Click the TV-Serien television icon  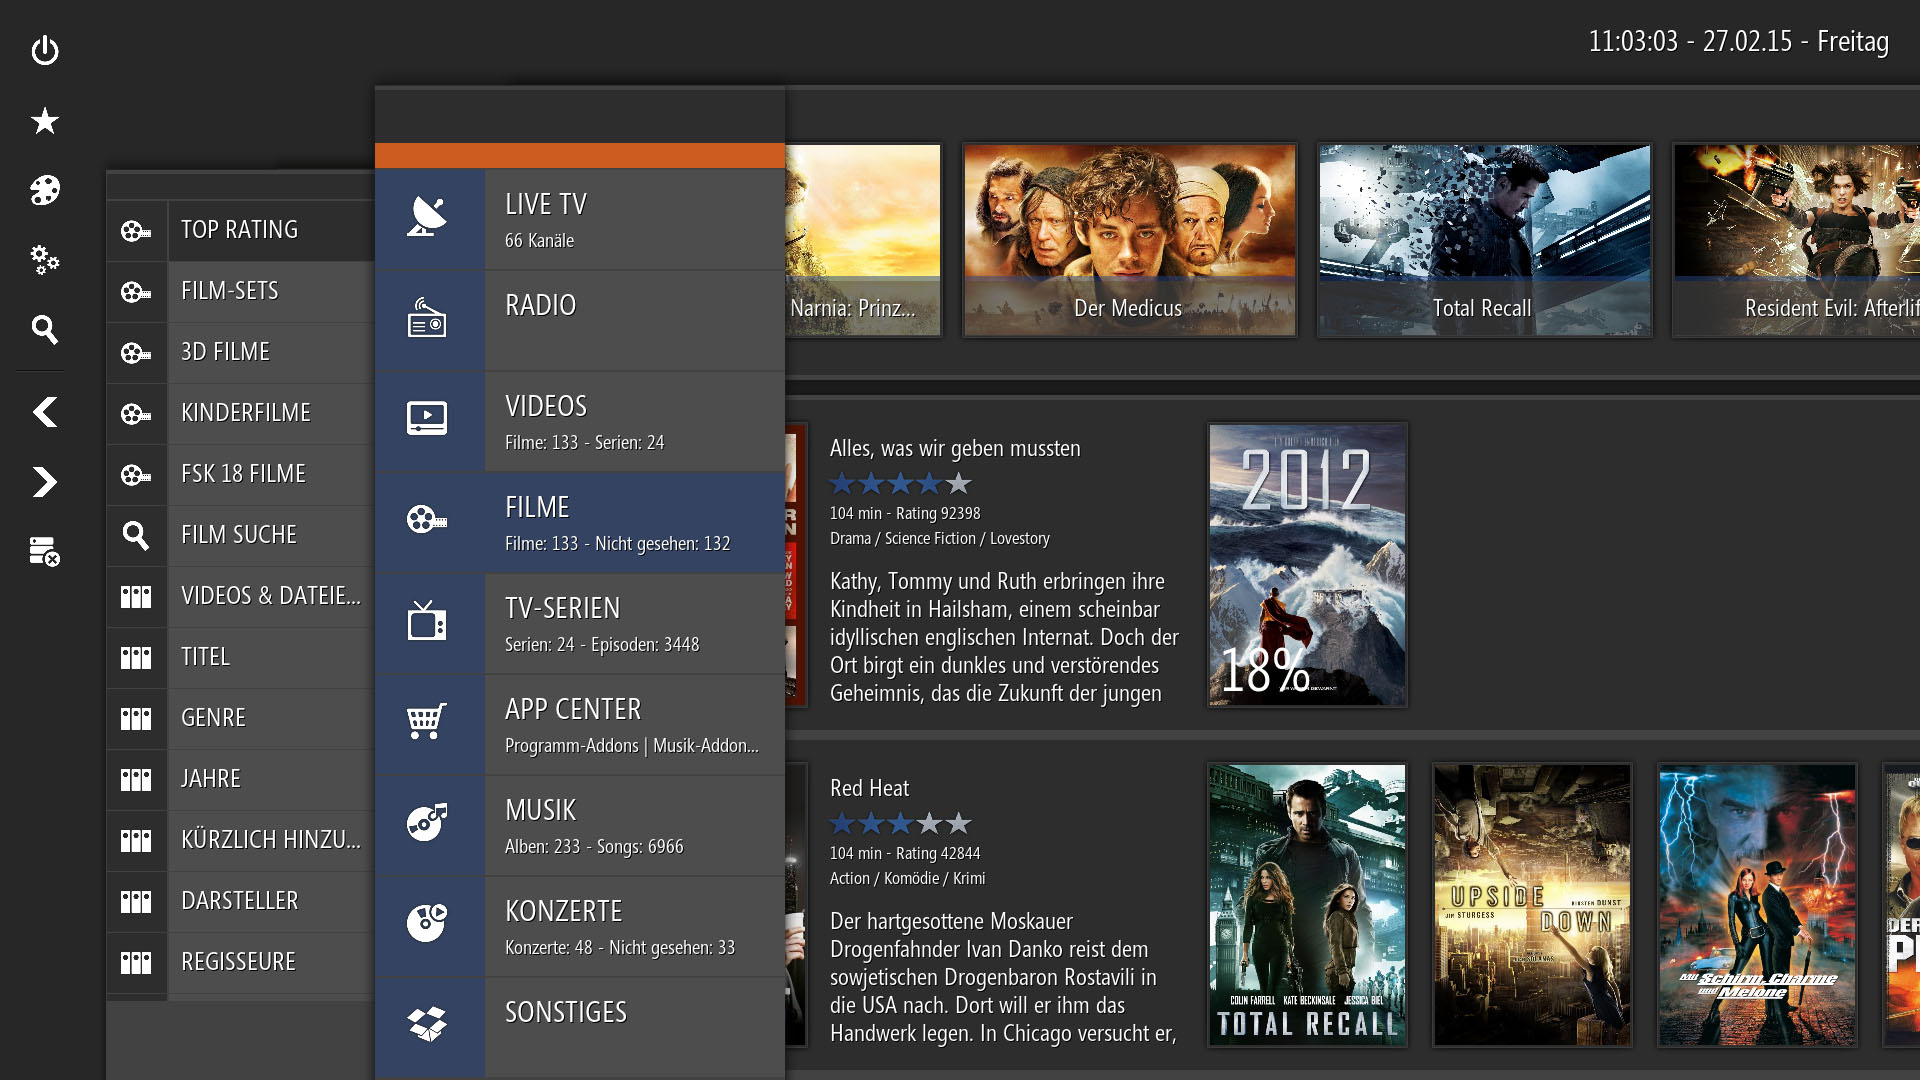[x=427, y=620]
